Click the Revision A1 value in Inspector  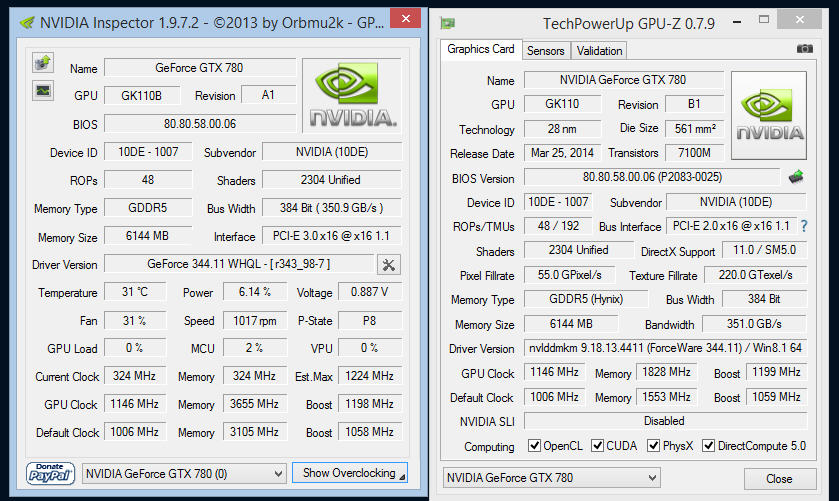[x=268, y=95]
